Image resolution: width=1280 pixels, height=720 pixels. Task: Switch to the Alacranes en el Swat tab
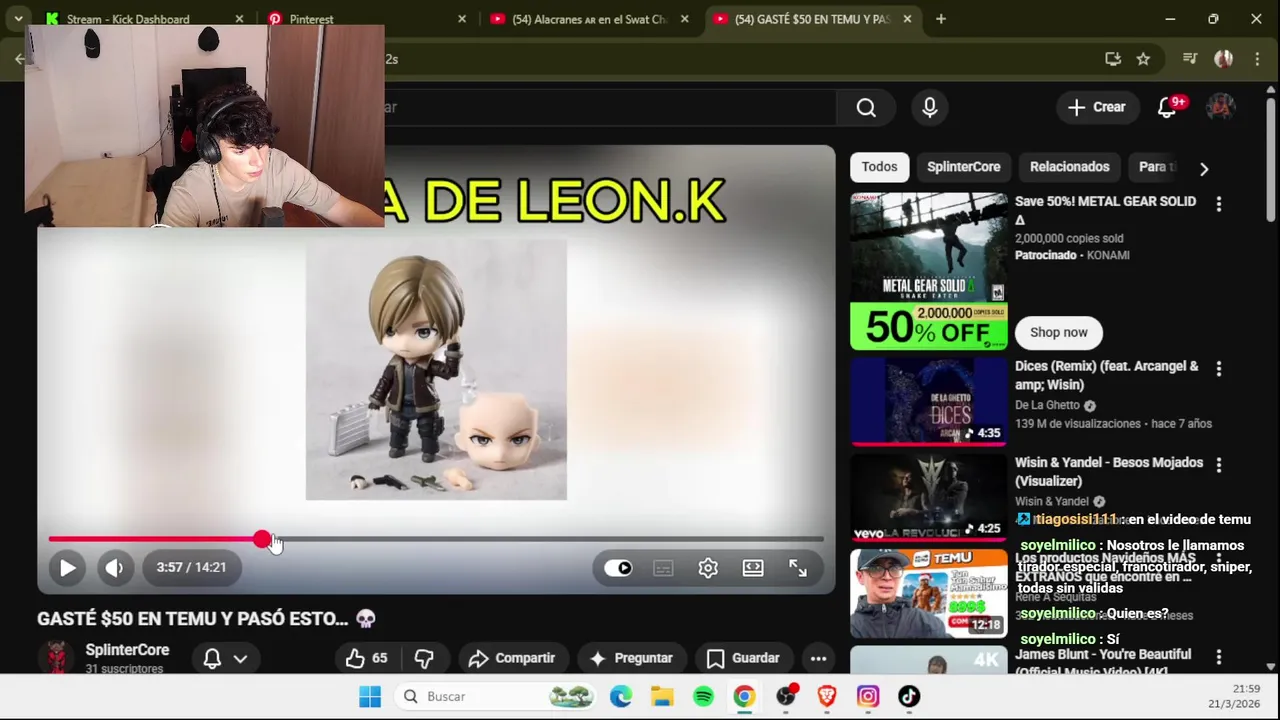[x=588, y=19]
